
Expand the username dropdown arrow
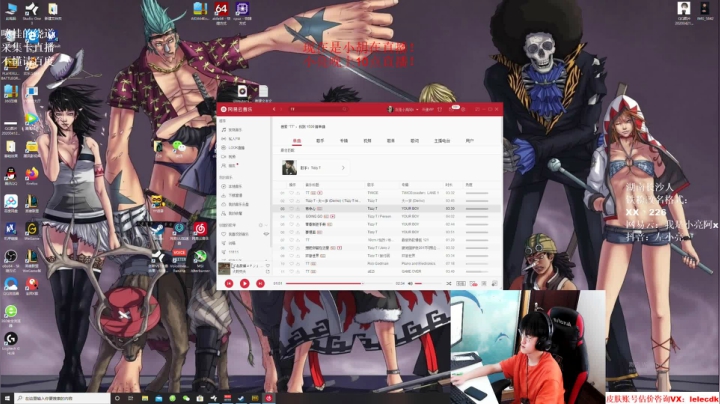click(417, 109)
